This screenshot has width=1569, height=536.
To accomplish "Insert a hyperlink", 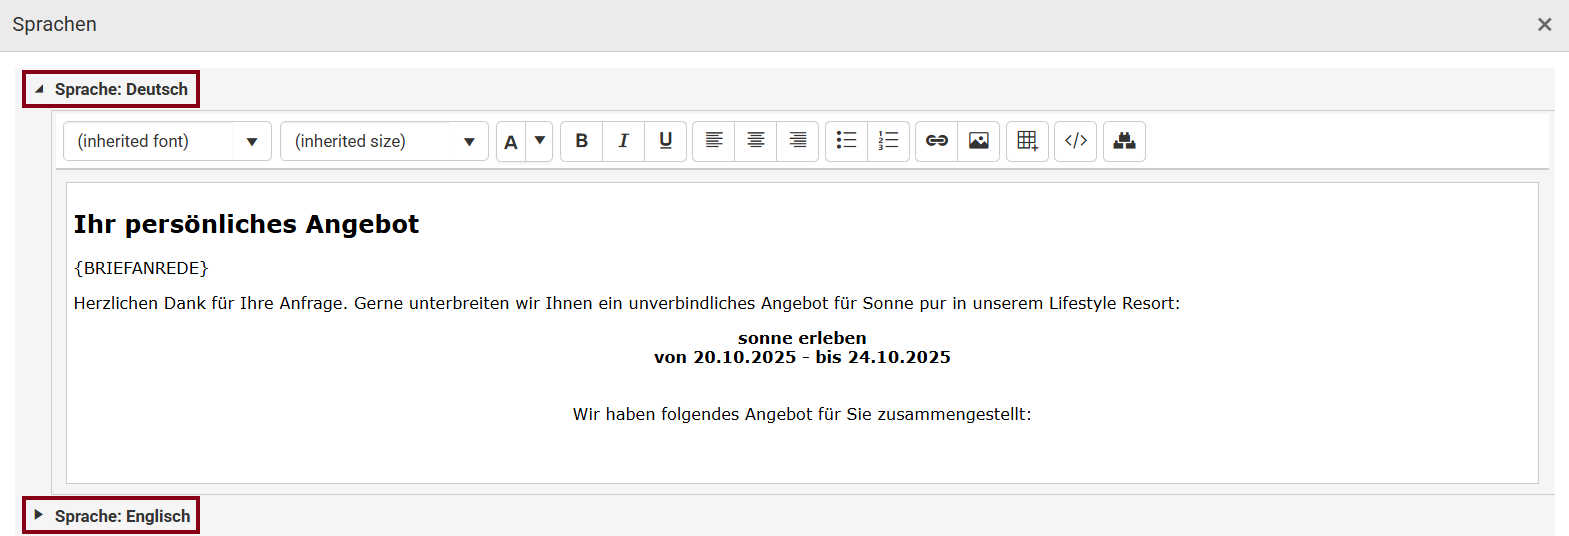I will (x=937, y=141).
